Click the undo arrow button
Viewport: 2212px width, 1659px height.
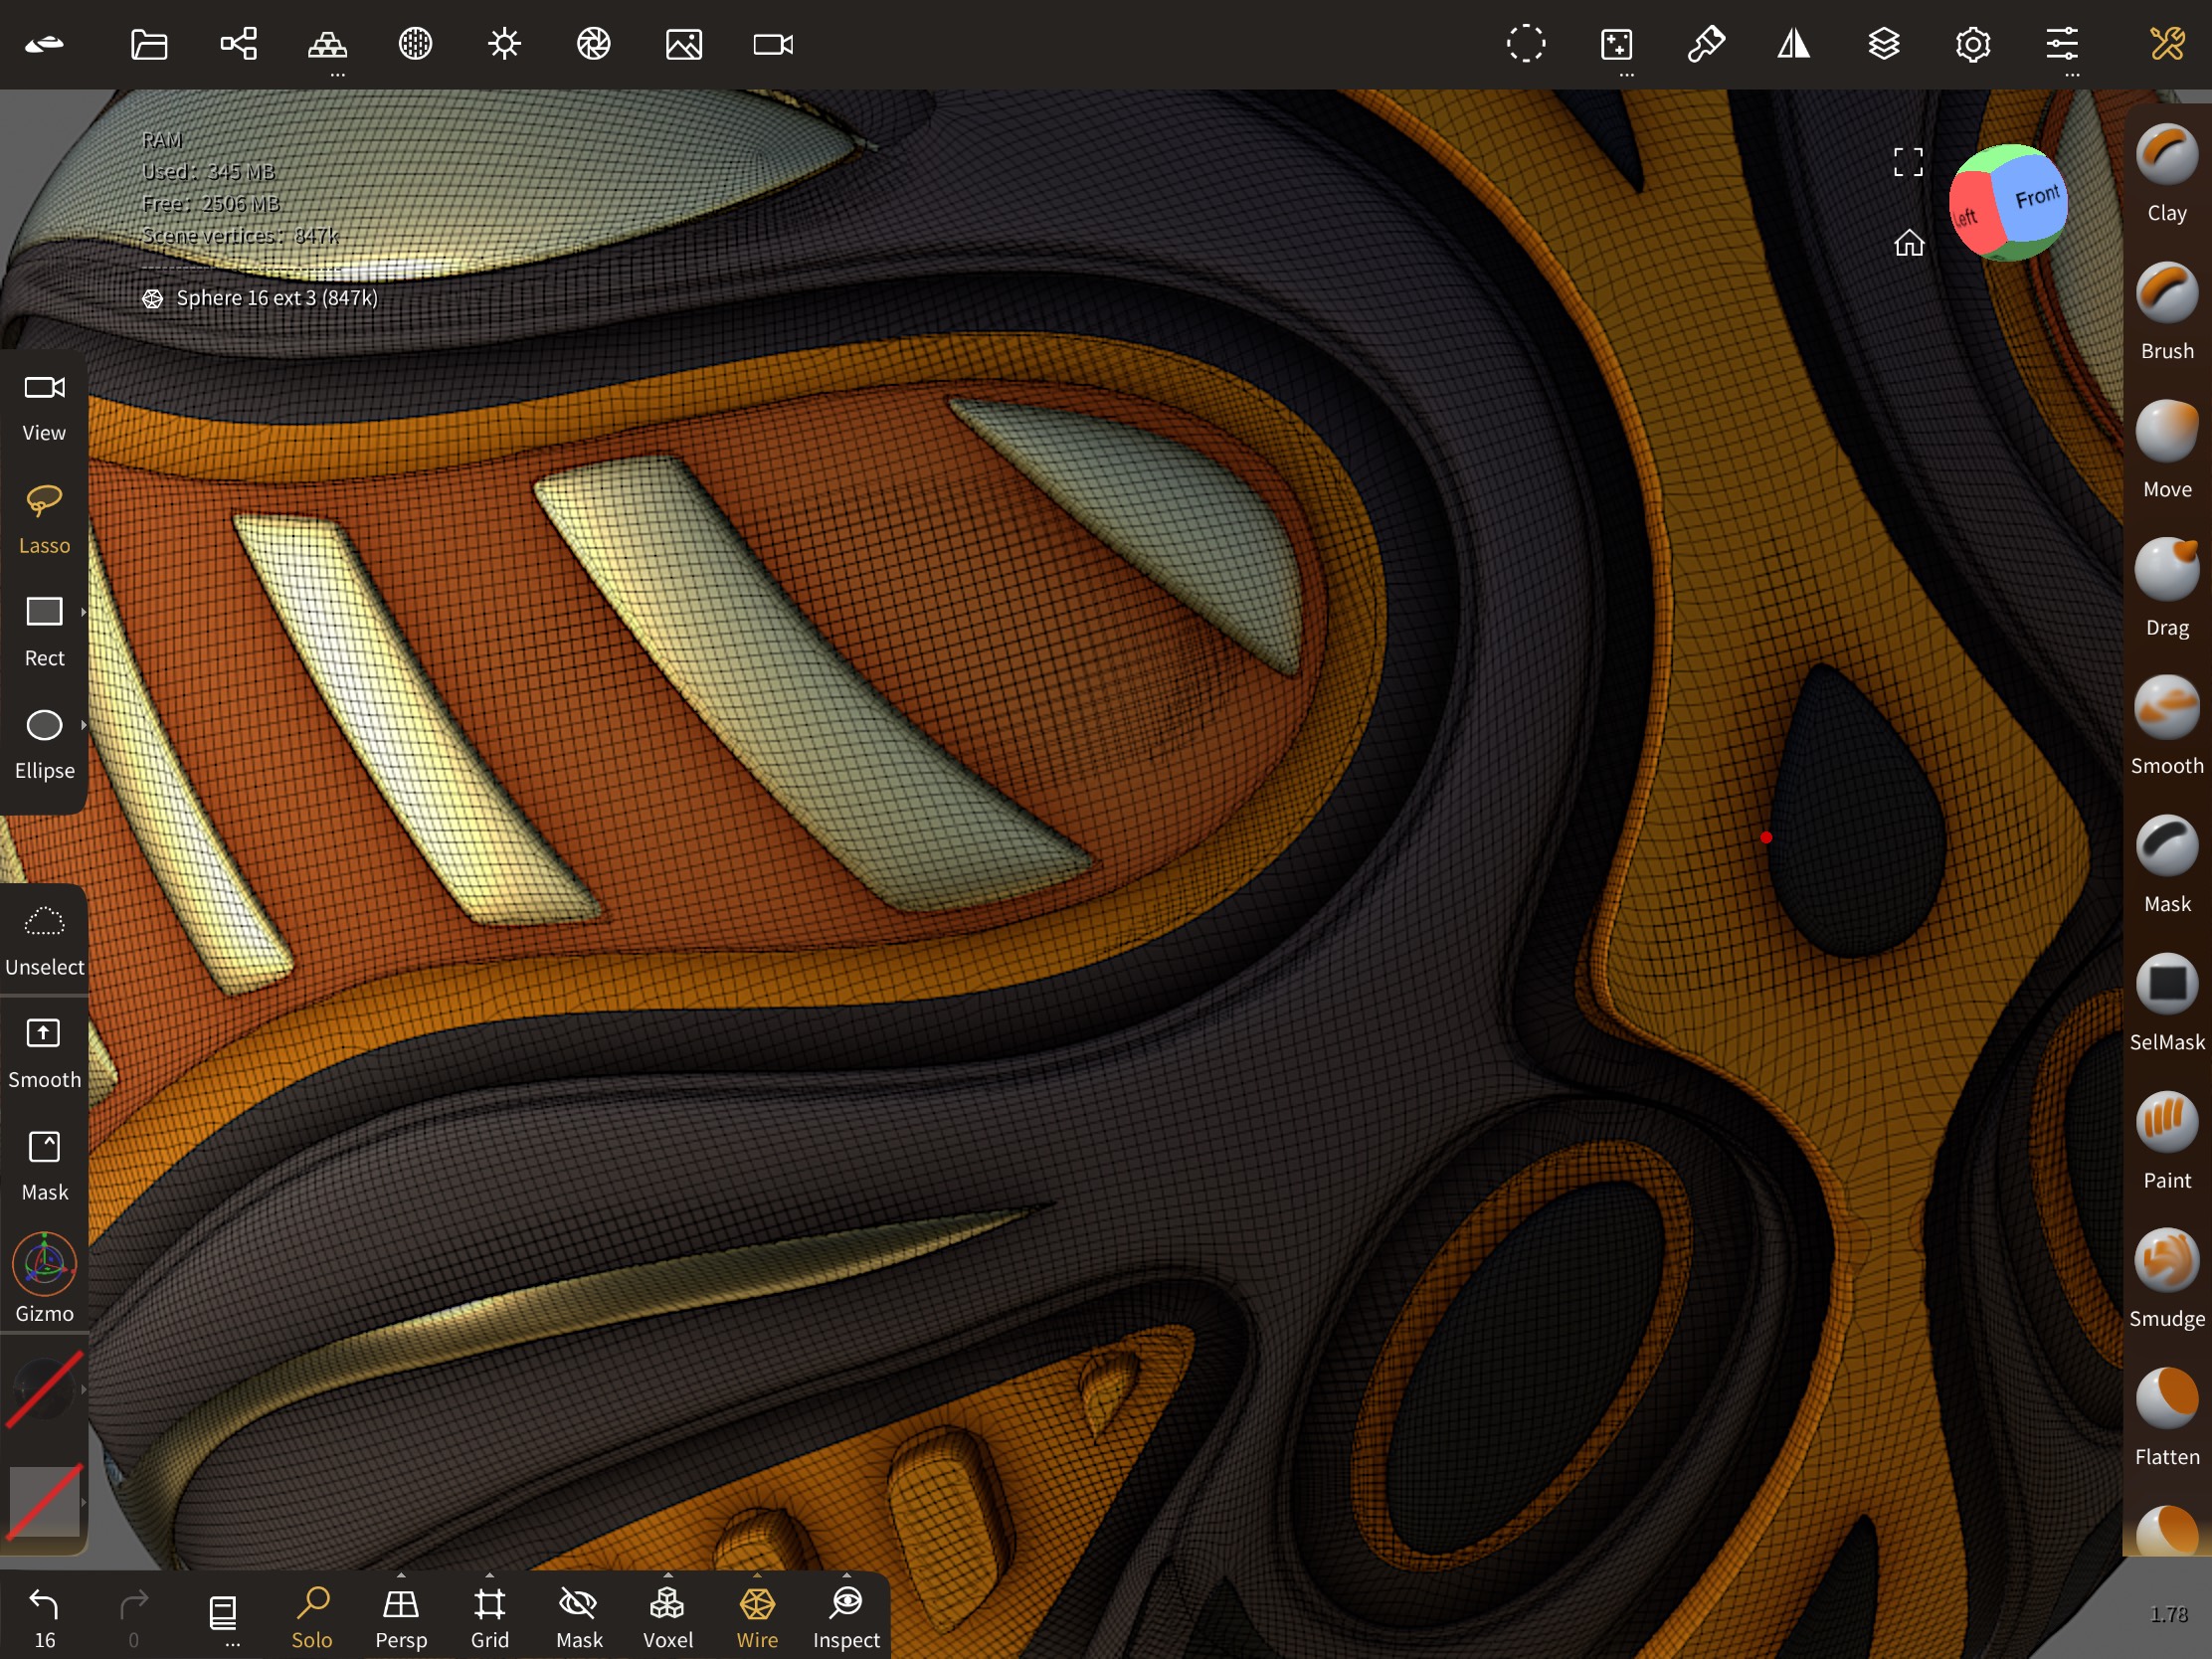pos(44,1605)
